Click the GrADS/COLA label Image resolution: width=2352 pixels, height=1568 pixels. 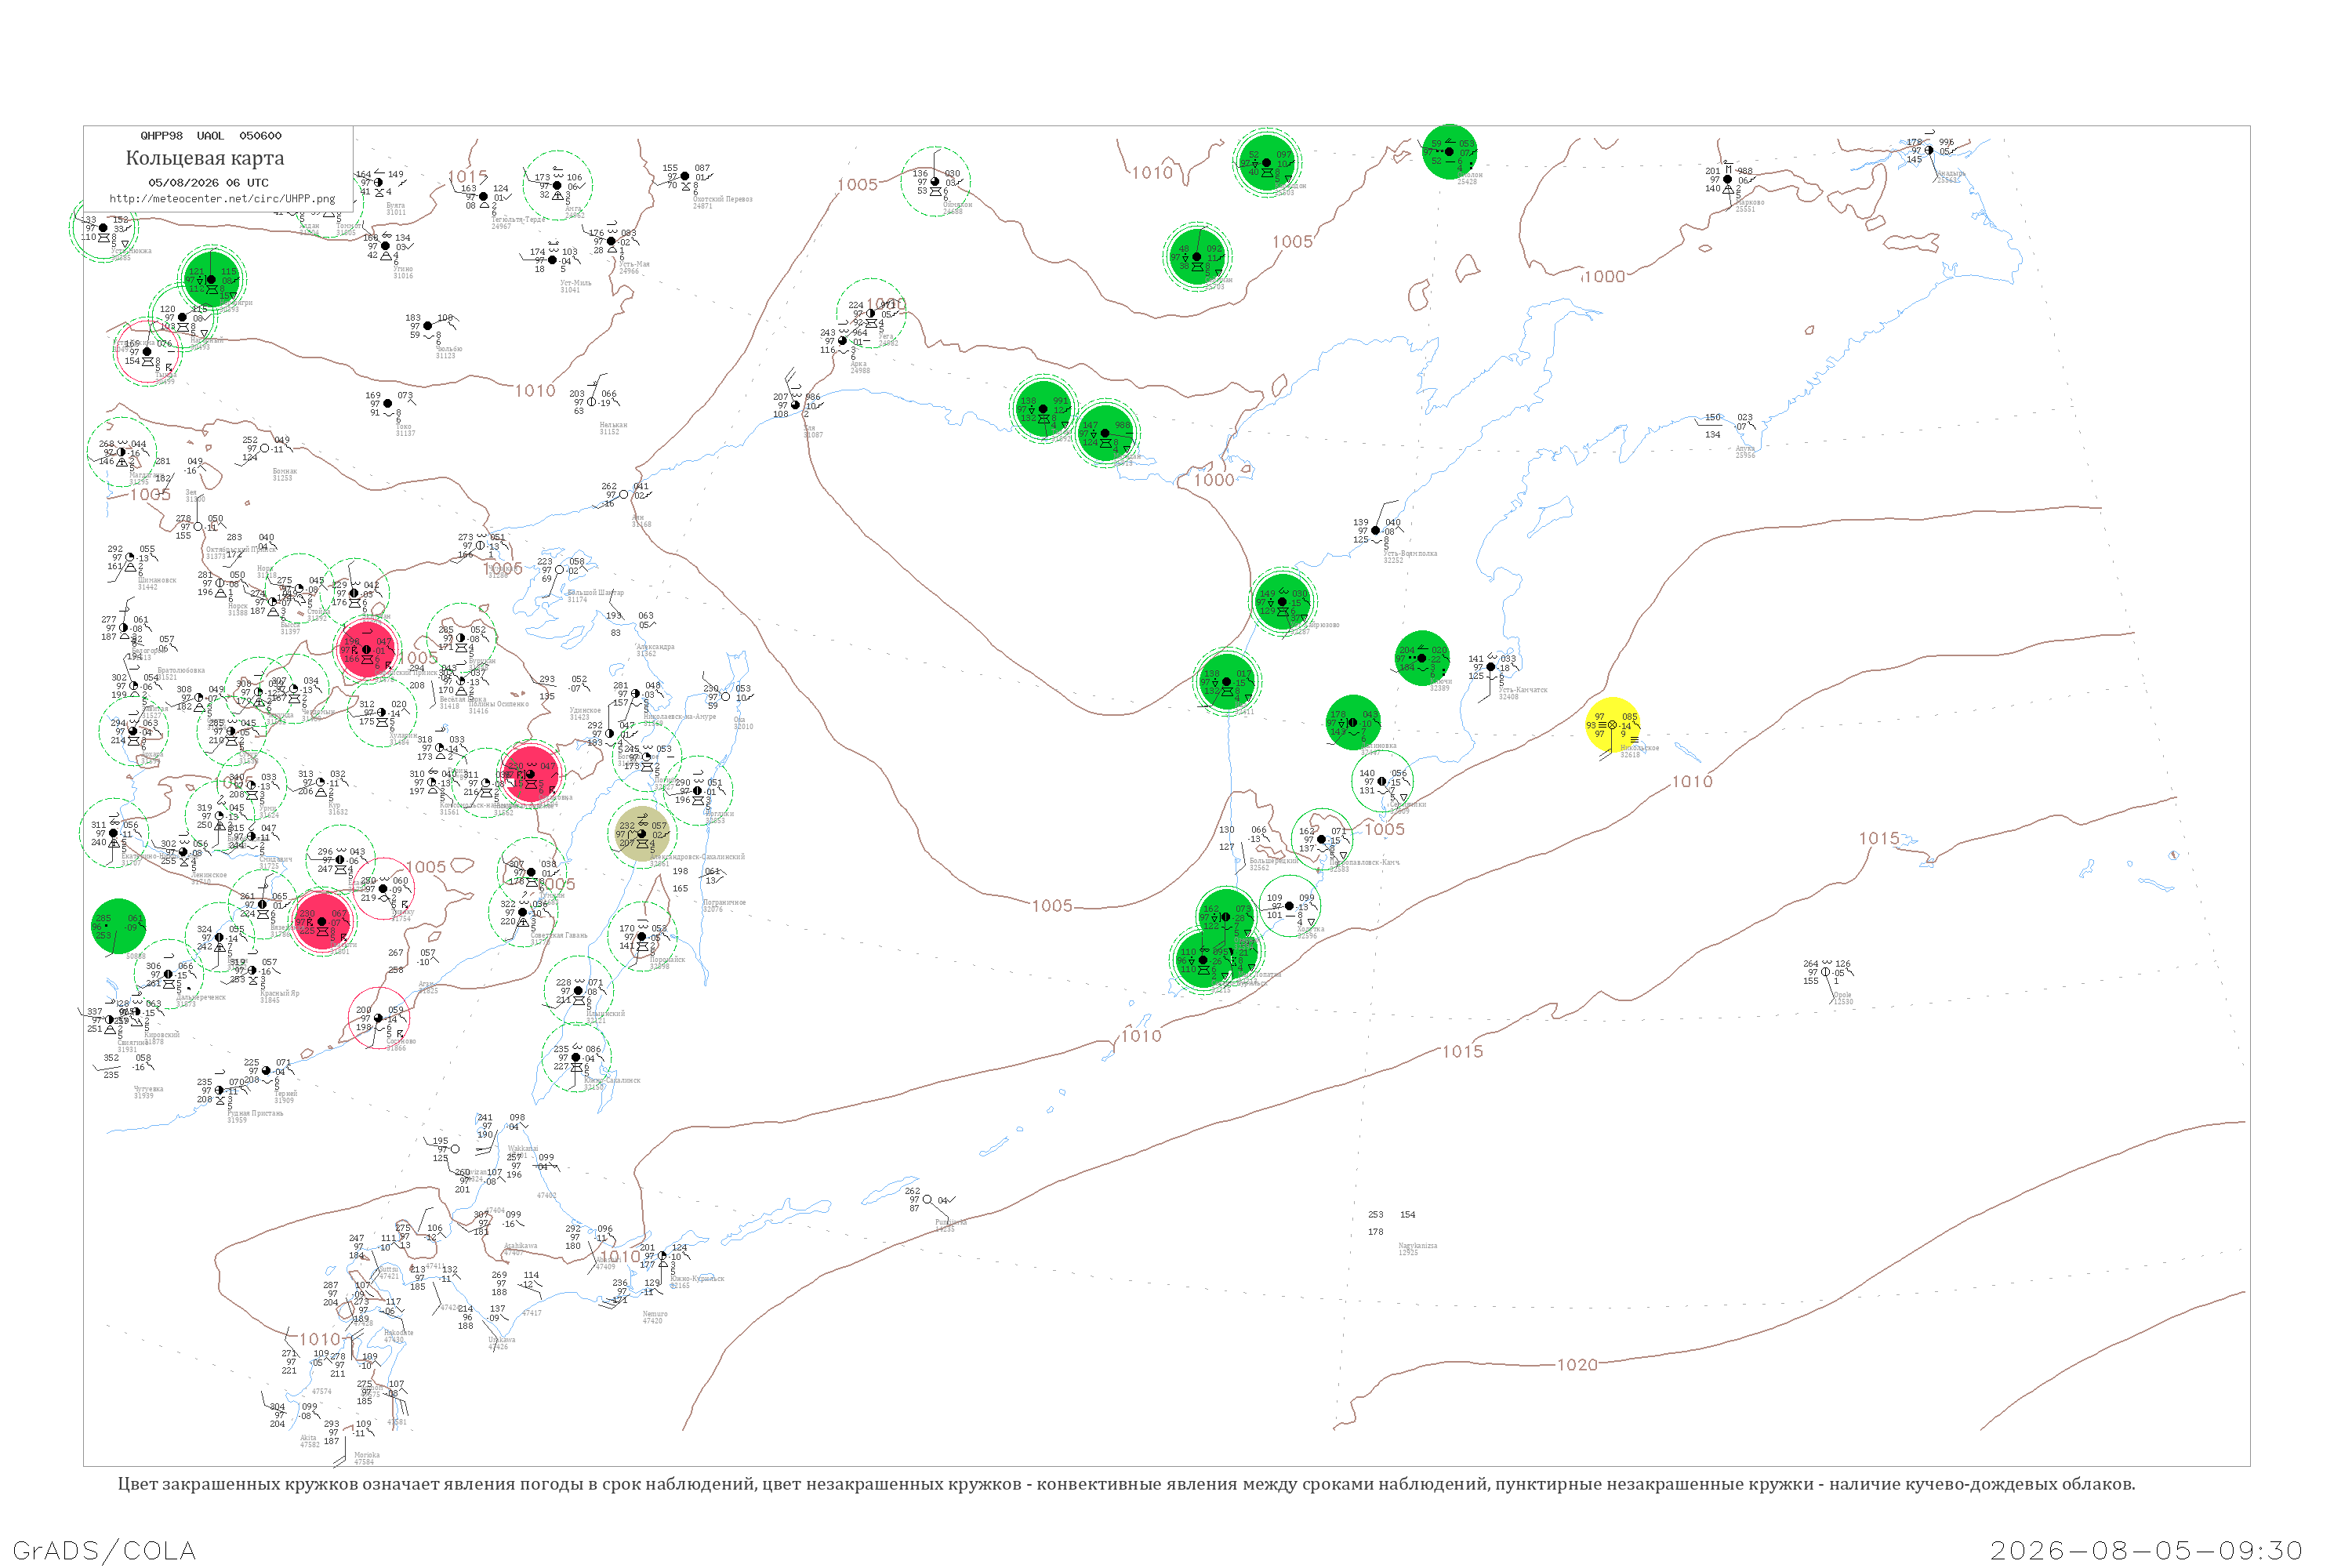click(x=104, y=1550)
